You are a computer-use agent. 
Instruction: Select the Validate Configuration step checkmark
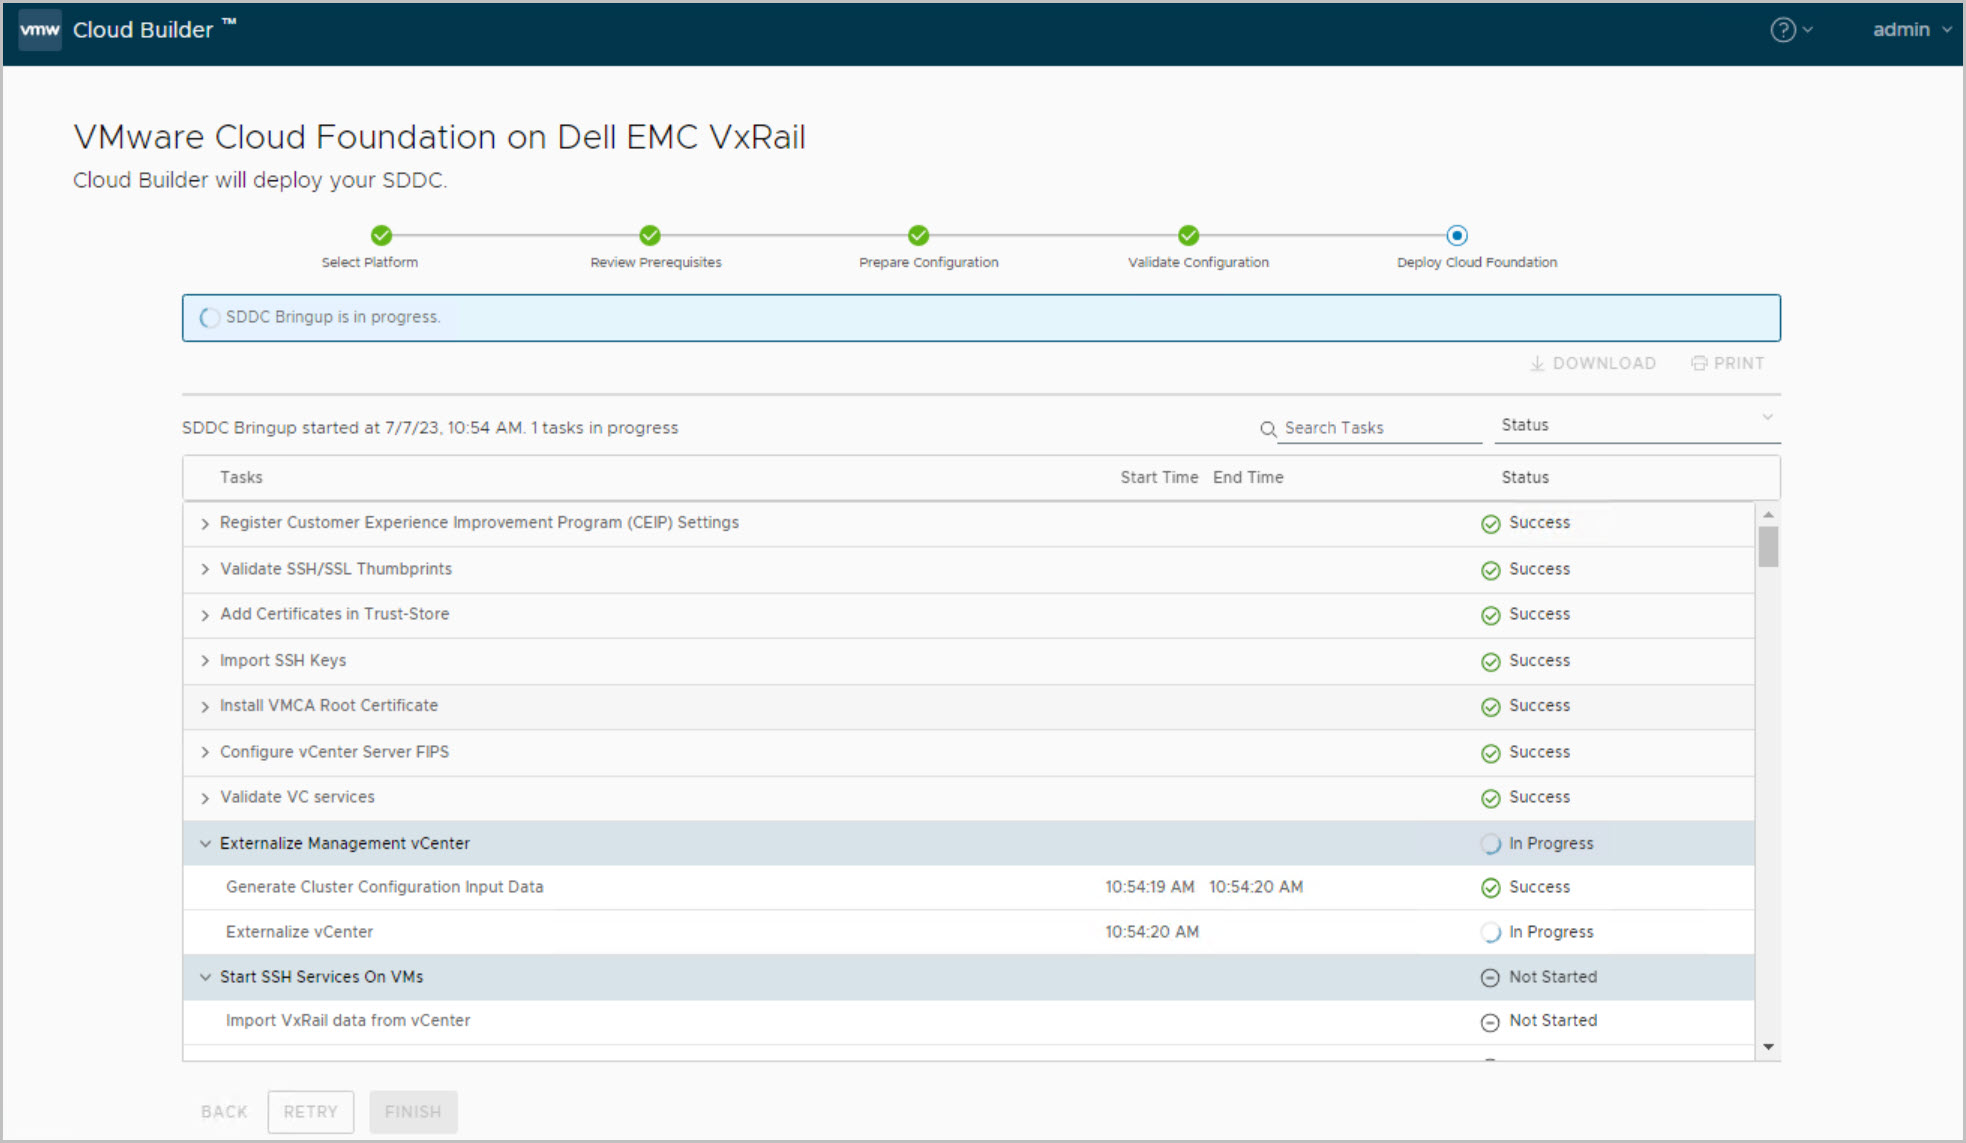(1188, 236)
